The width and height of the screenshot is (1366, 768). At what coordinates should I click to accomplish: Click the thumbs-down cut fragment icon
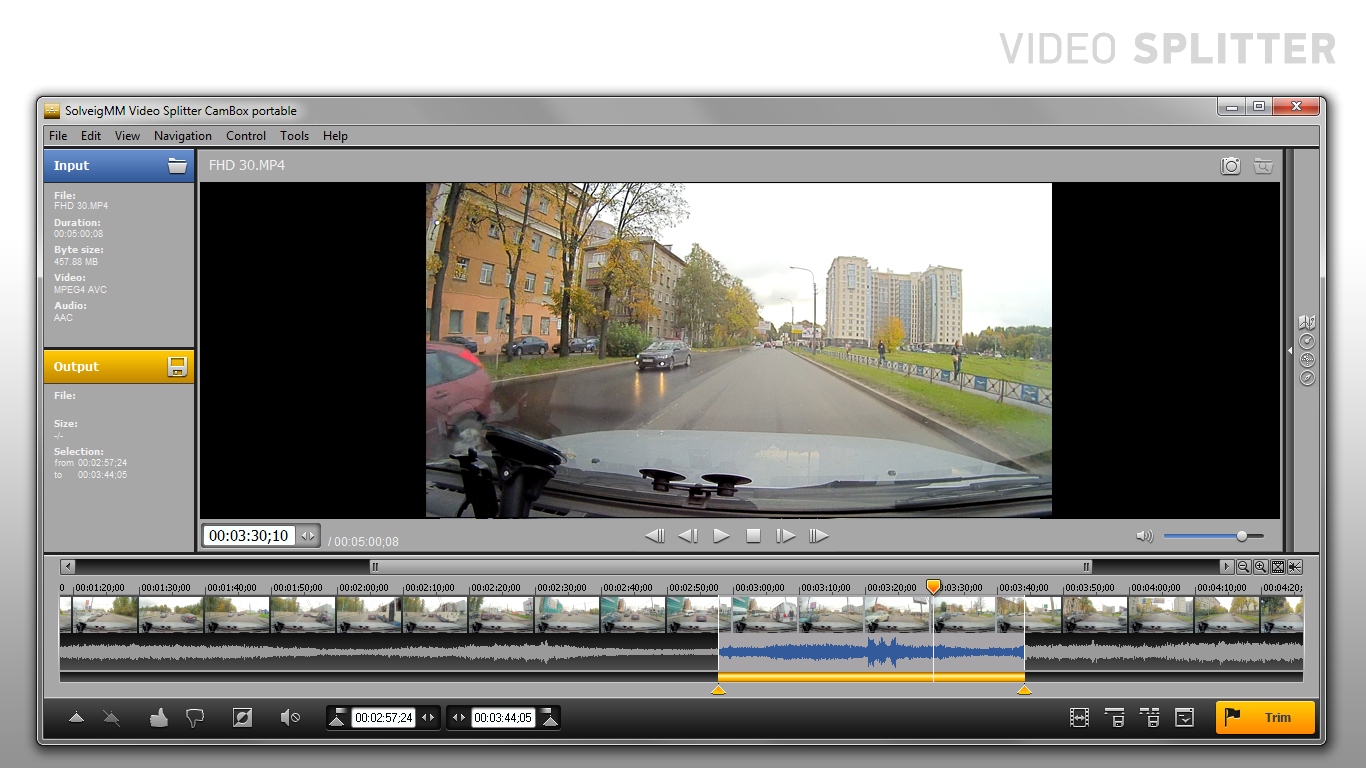tap(195, 717)
